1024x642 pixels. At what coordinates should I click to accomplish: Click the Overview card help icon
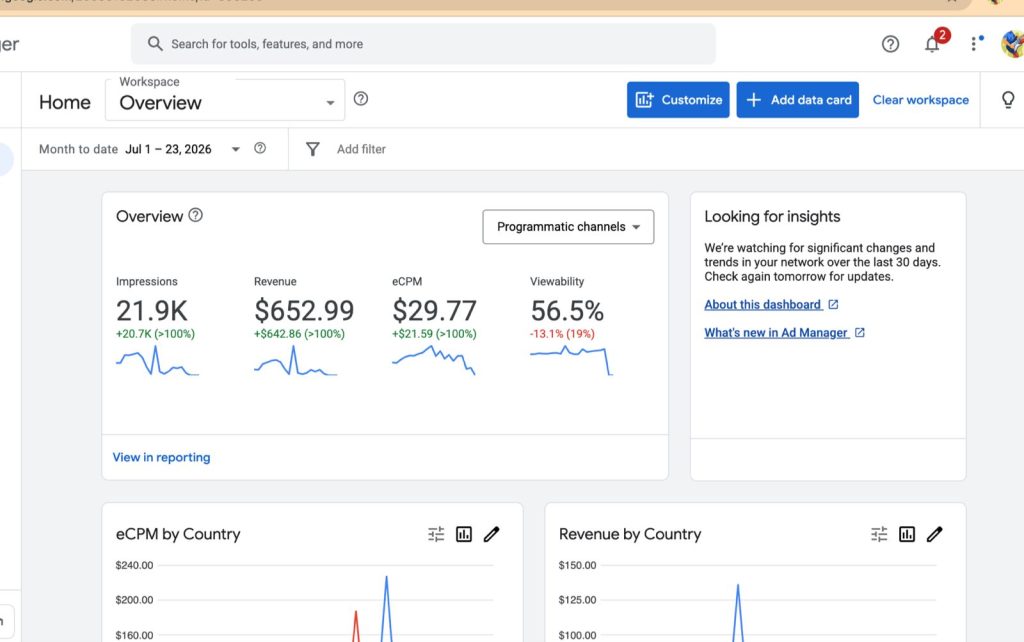[x=195, y=215]
